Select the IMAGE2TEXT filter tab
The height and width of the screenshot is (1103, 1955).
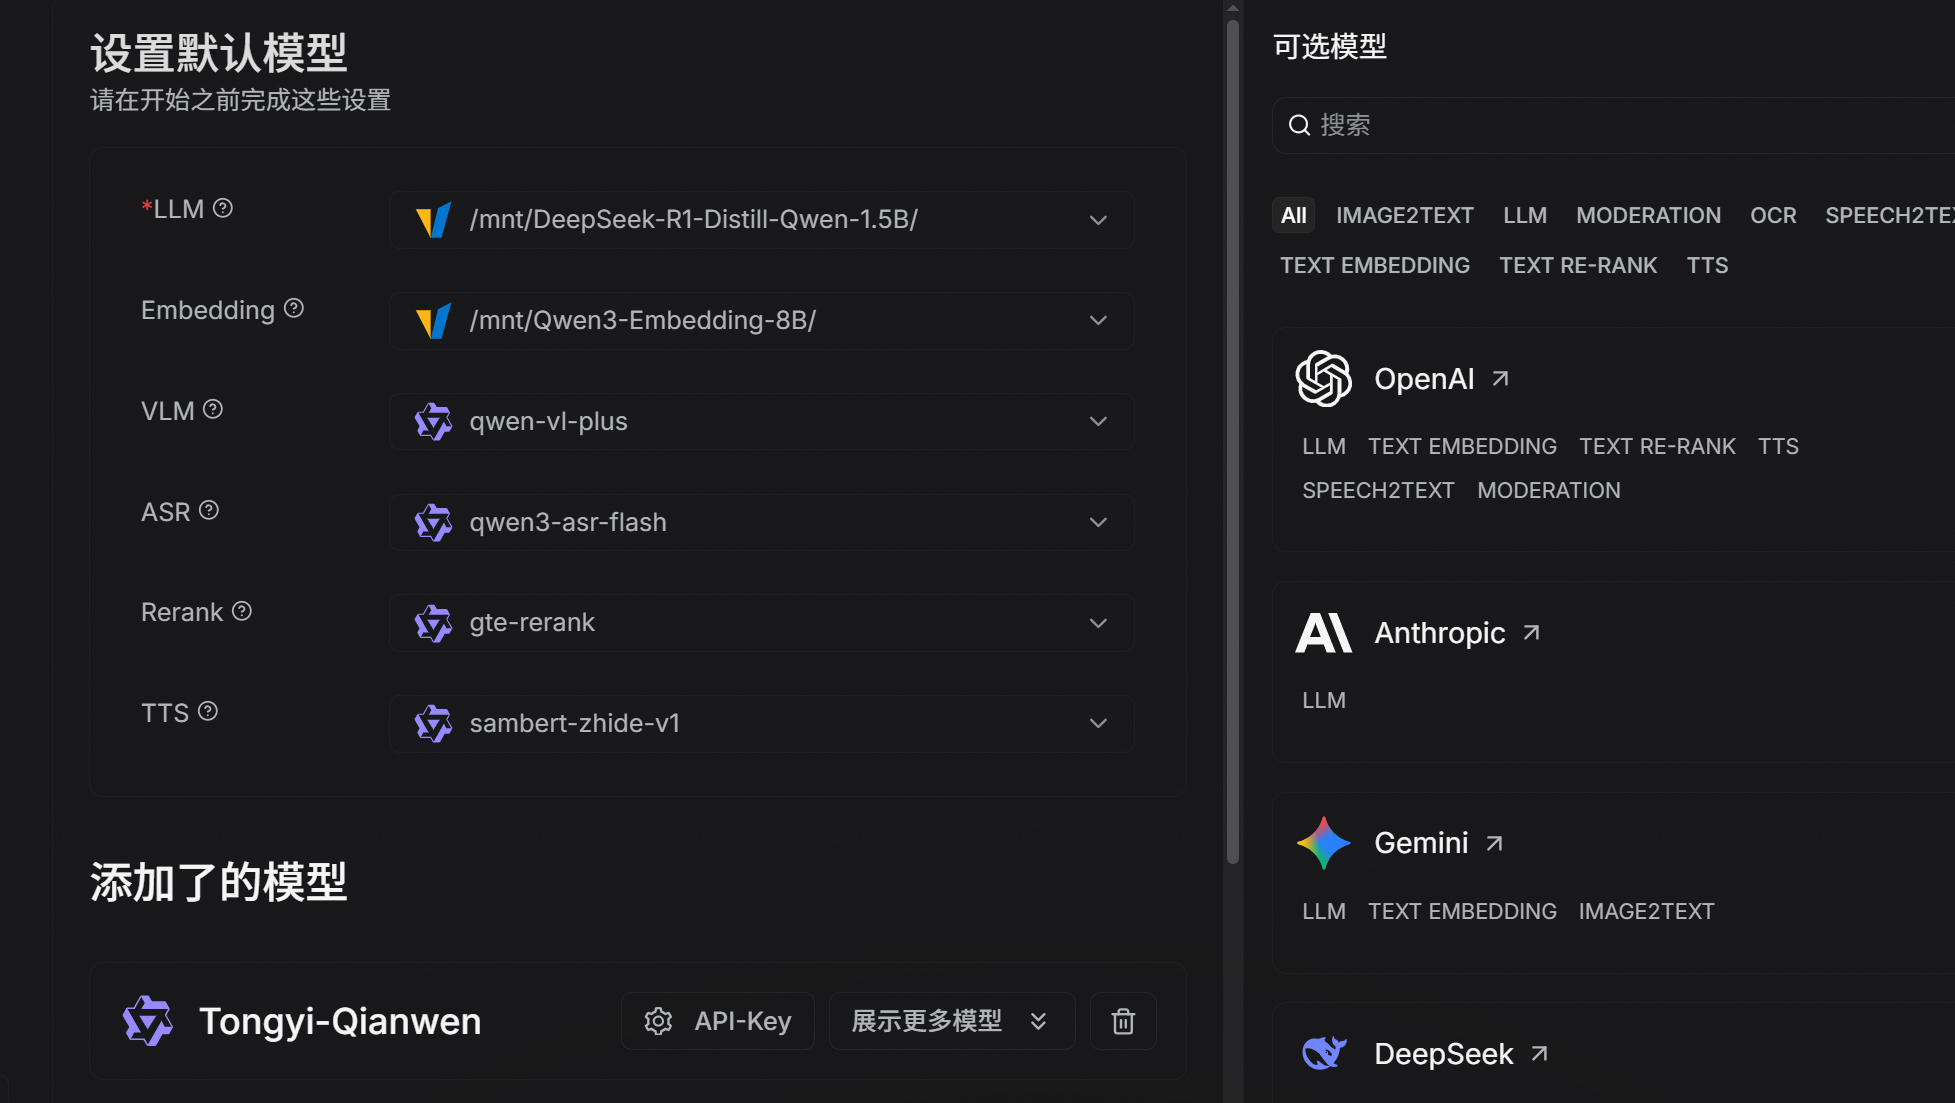click(x=1404, y=215)
